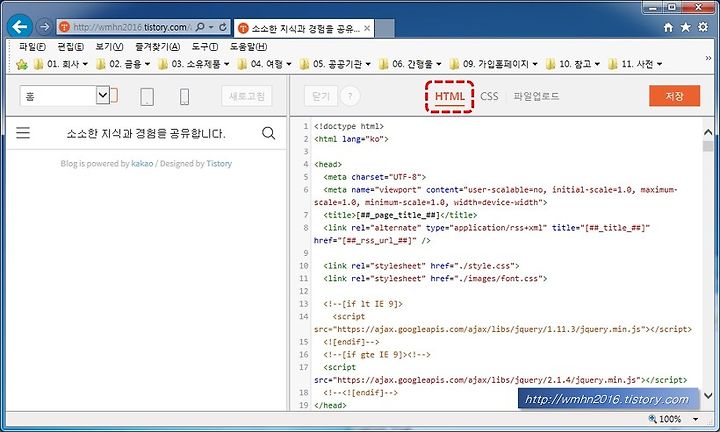Open a new blank browser tab

[x=385, y=28]
